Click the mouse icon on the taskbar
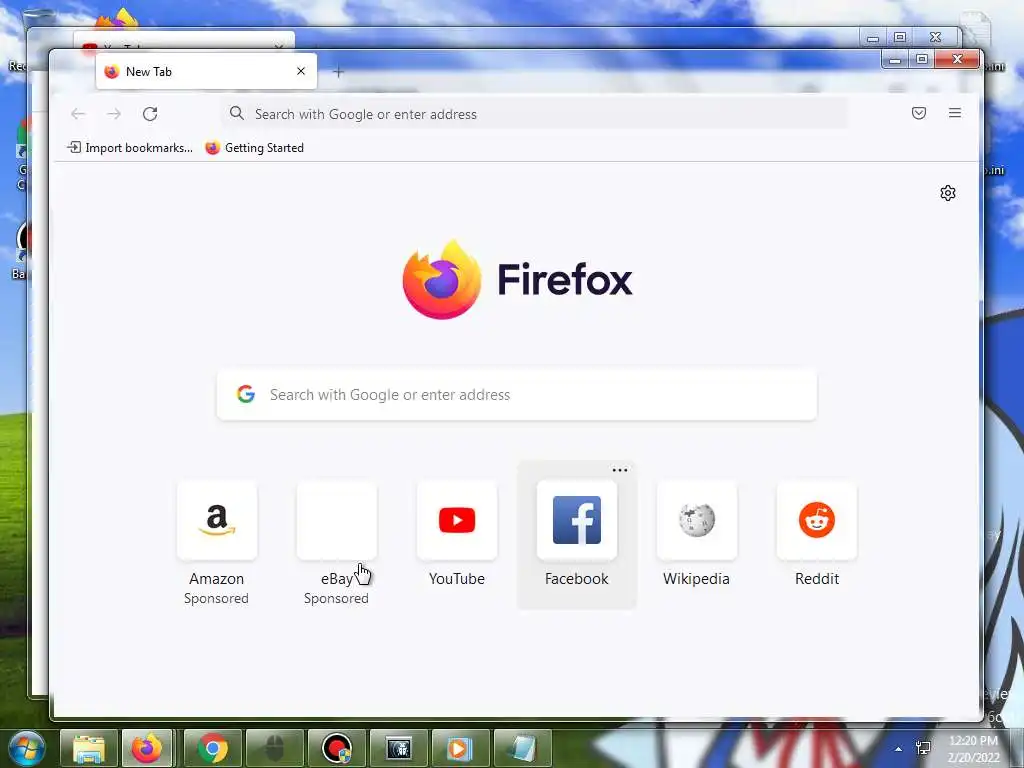Image resolution: width=1024 pixels, height=768 pixels. [x=274, y=748]
